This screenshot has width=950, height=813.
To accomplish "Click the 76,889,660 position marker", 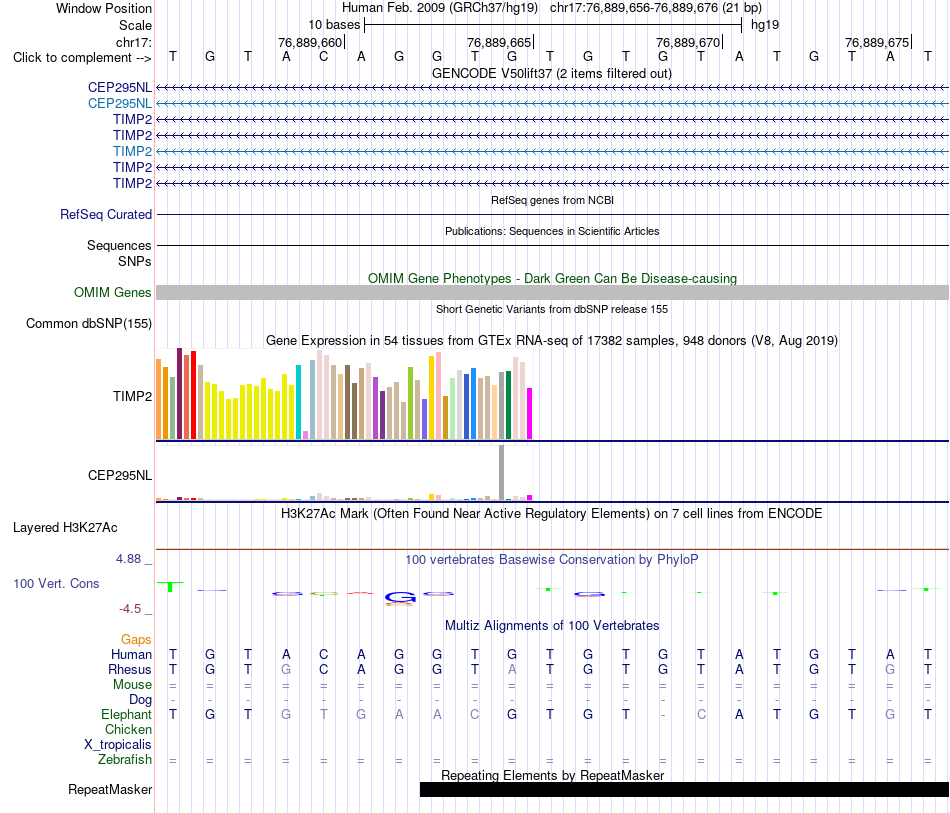I will (310, 42).
